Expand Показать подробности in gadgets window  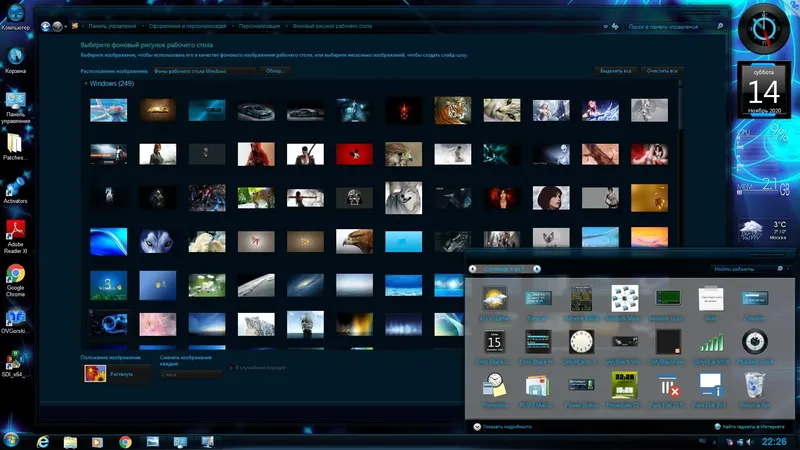503,427
